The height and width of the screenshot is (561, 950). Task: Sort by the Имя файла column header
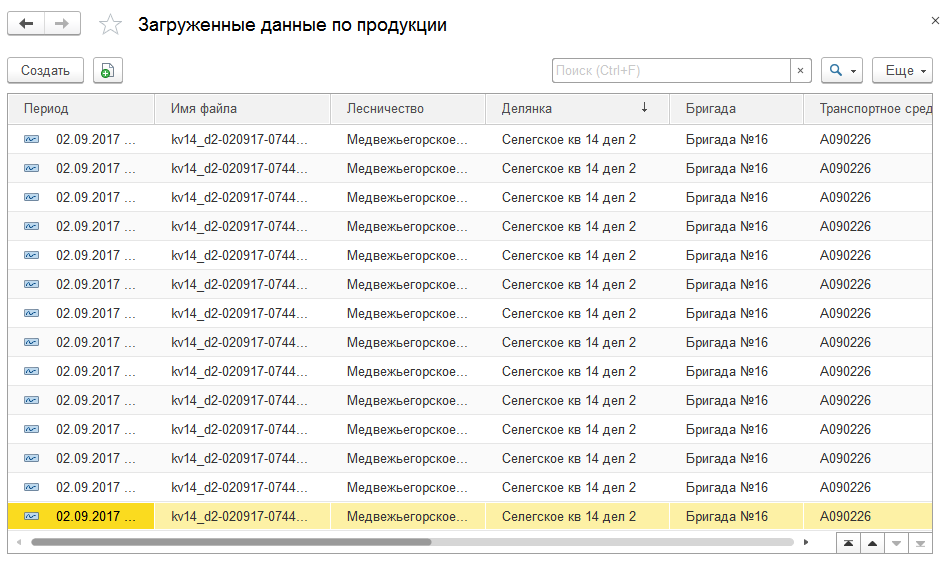click(x=242, y=109)
